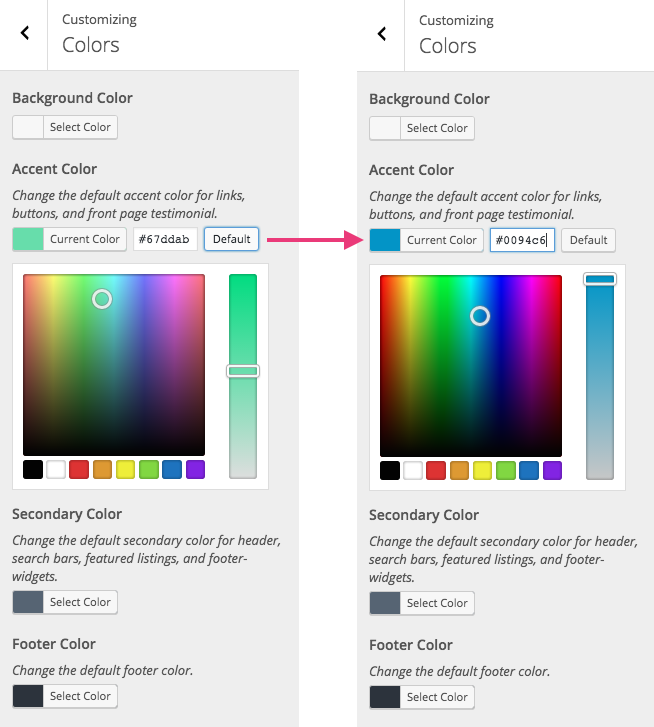Pick red palette swatch in left picker
This screenshot has width=654, height=727.
(79, 469)
